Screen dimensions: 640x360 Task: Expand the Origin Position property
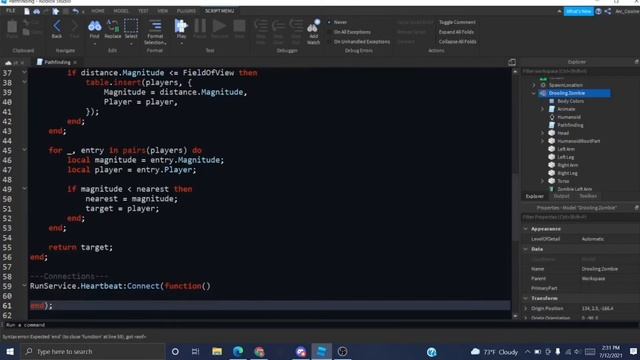tap(526, 309)
